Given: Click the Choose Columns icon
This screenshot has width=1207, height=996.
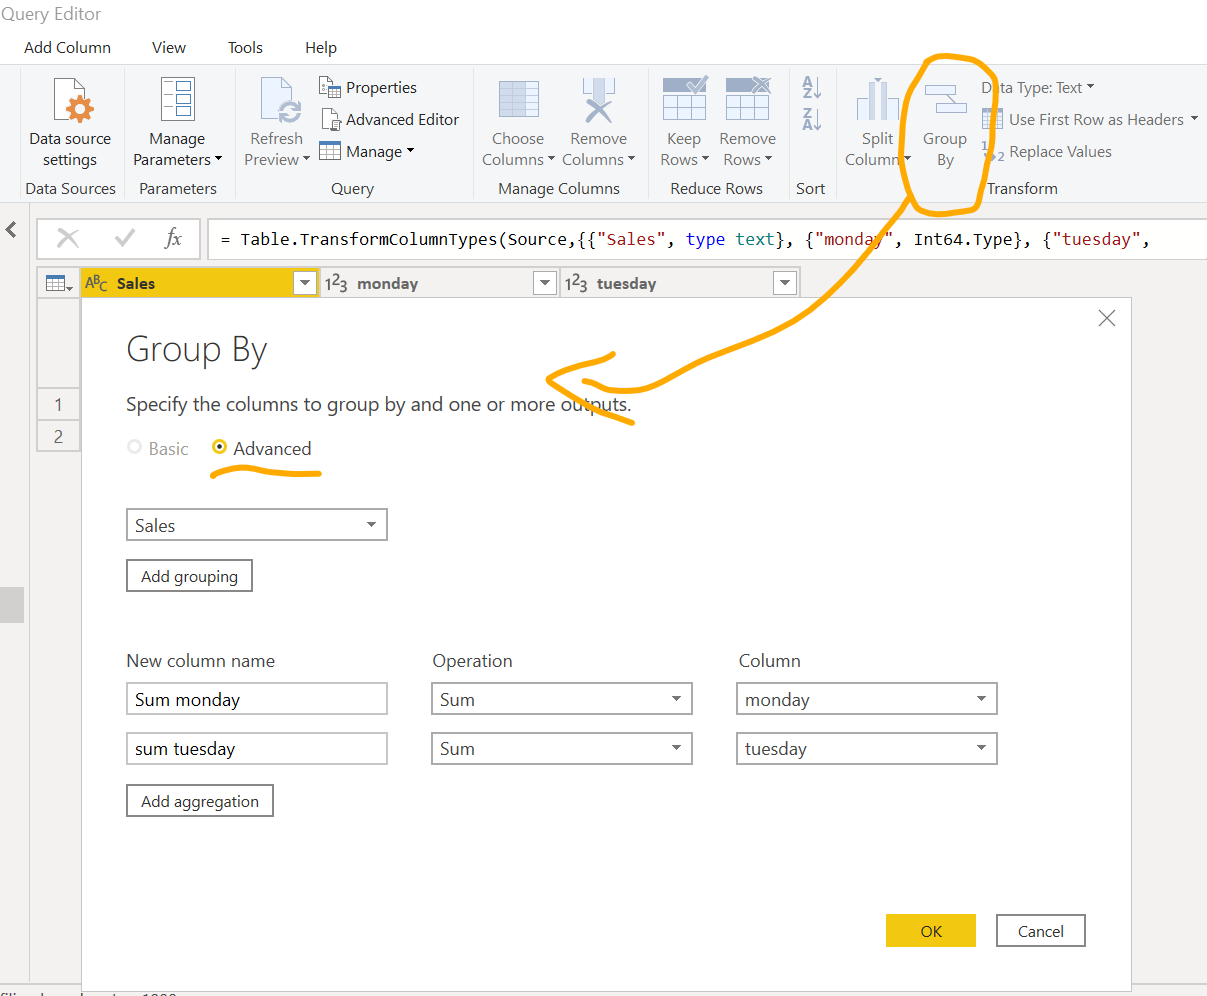Looking at the screenshot, I should coord(518,100).
